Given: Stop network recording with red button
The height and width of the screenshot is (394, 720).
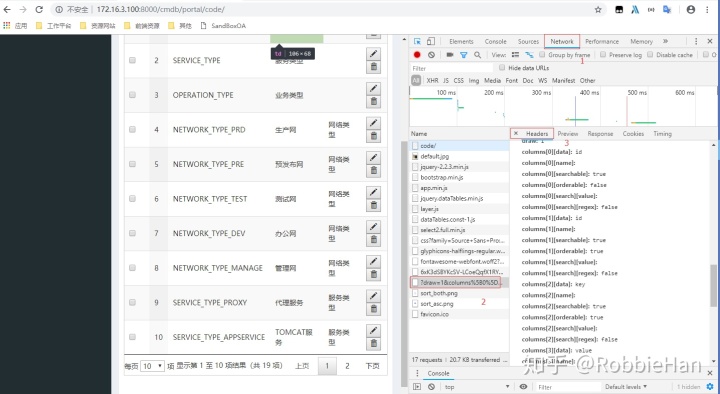Looking at the screenshot, I should click(417, 55).
